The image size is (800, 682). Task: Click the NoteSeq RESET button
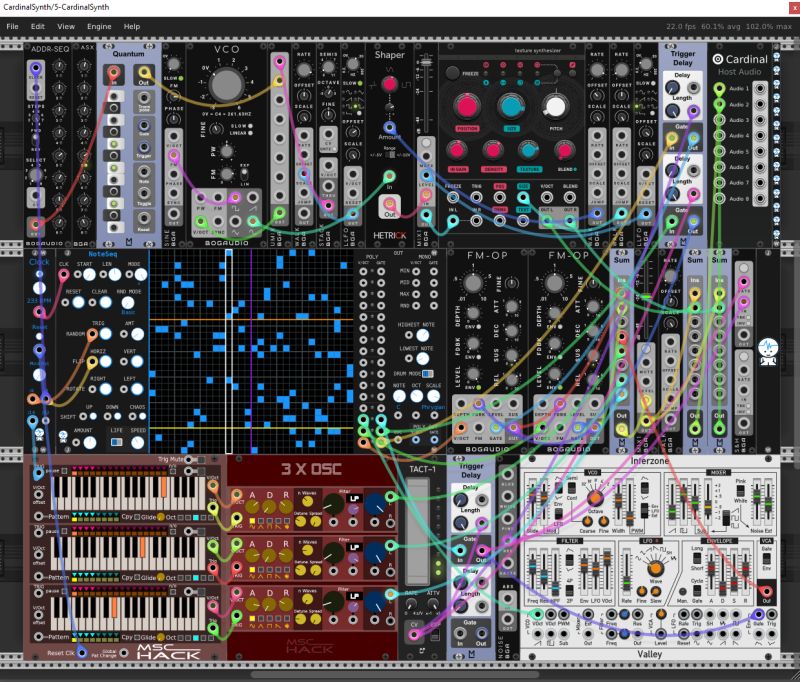[x=78, y=302]
